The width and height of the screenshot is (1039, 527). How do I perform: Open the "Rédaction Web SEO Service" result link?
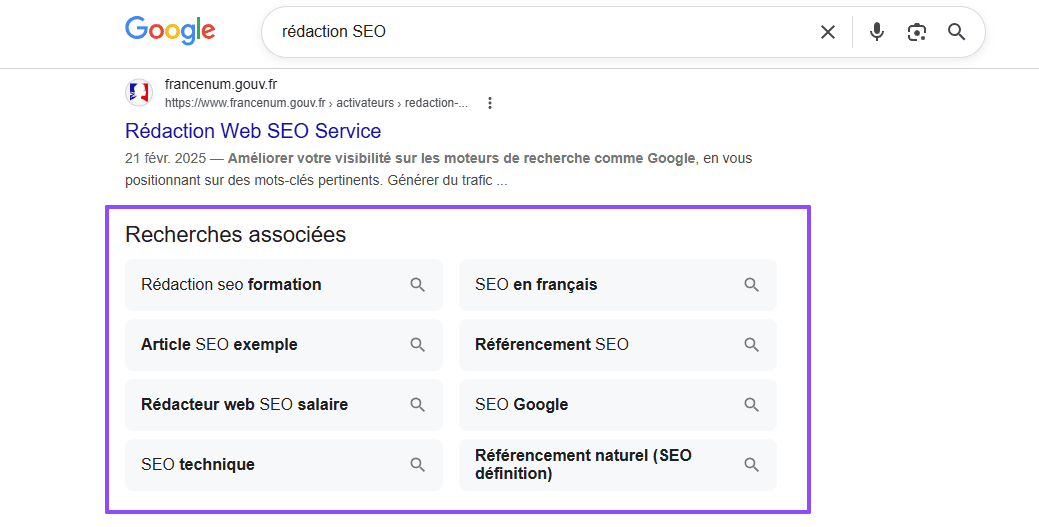coord(253,131)
